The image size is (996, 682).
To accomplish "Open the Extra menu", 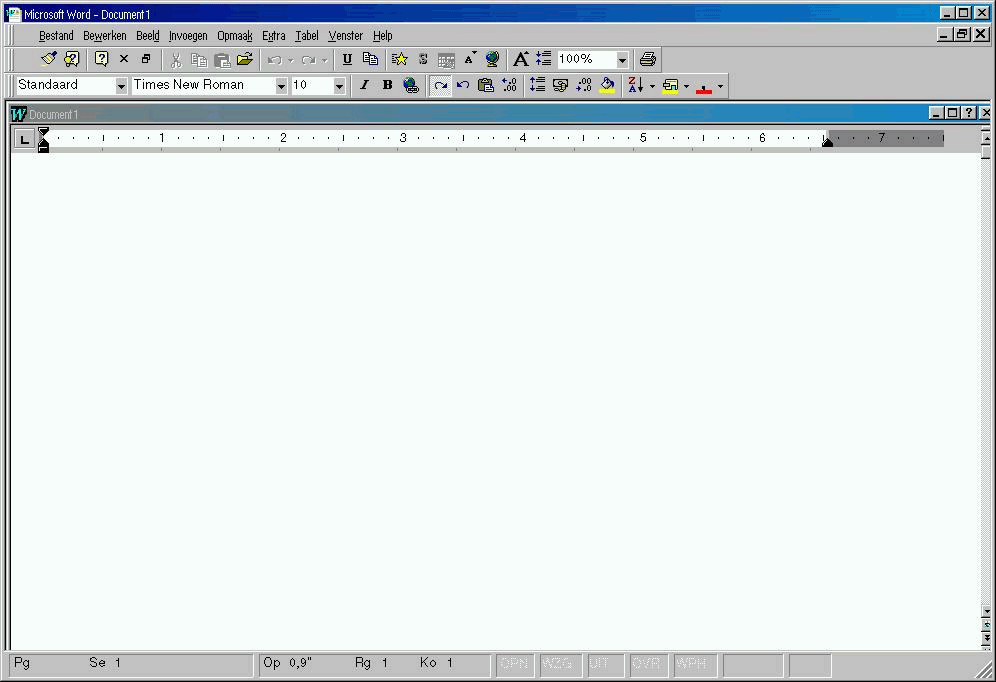I will click(274, 36).
